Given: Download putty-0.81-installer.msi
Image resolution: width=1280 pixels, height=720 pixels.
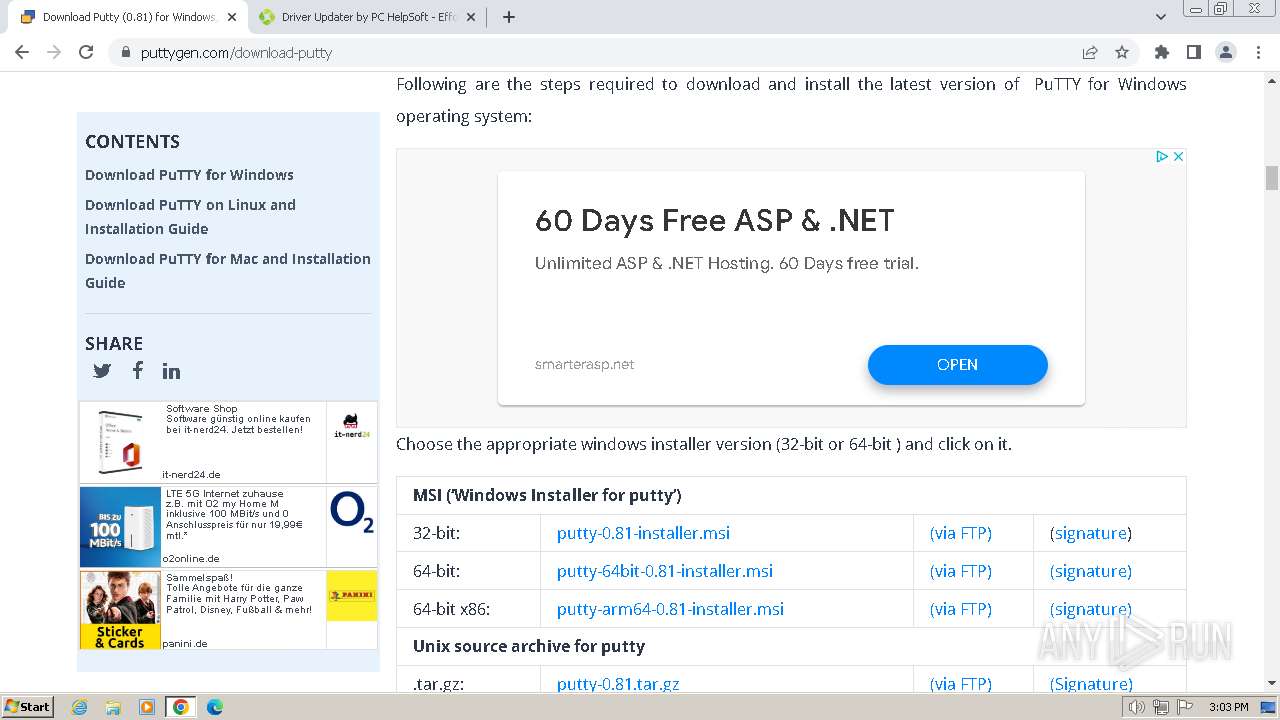Looking at the screenshot, I should (643, 533).
